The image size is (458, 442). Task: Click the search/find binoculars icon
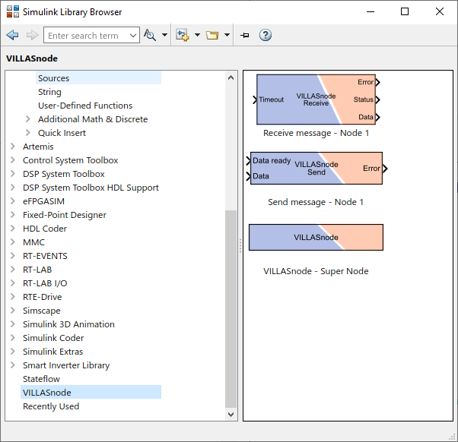point(150,35)
